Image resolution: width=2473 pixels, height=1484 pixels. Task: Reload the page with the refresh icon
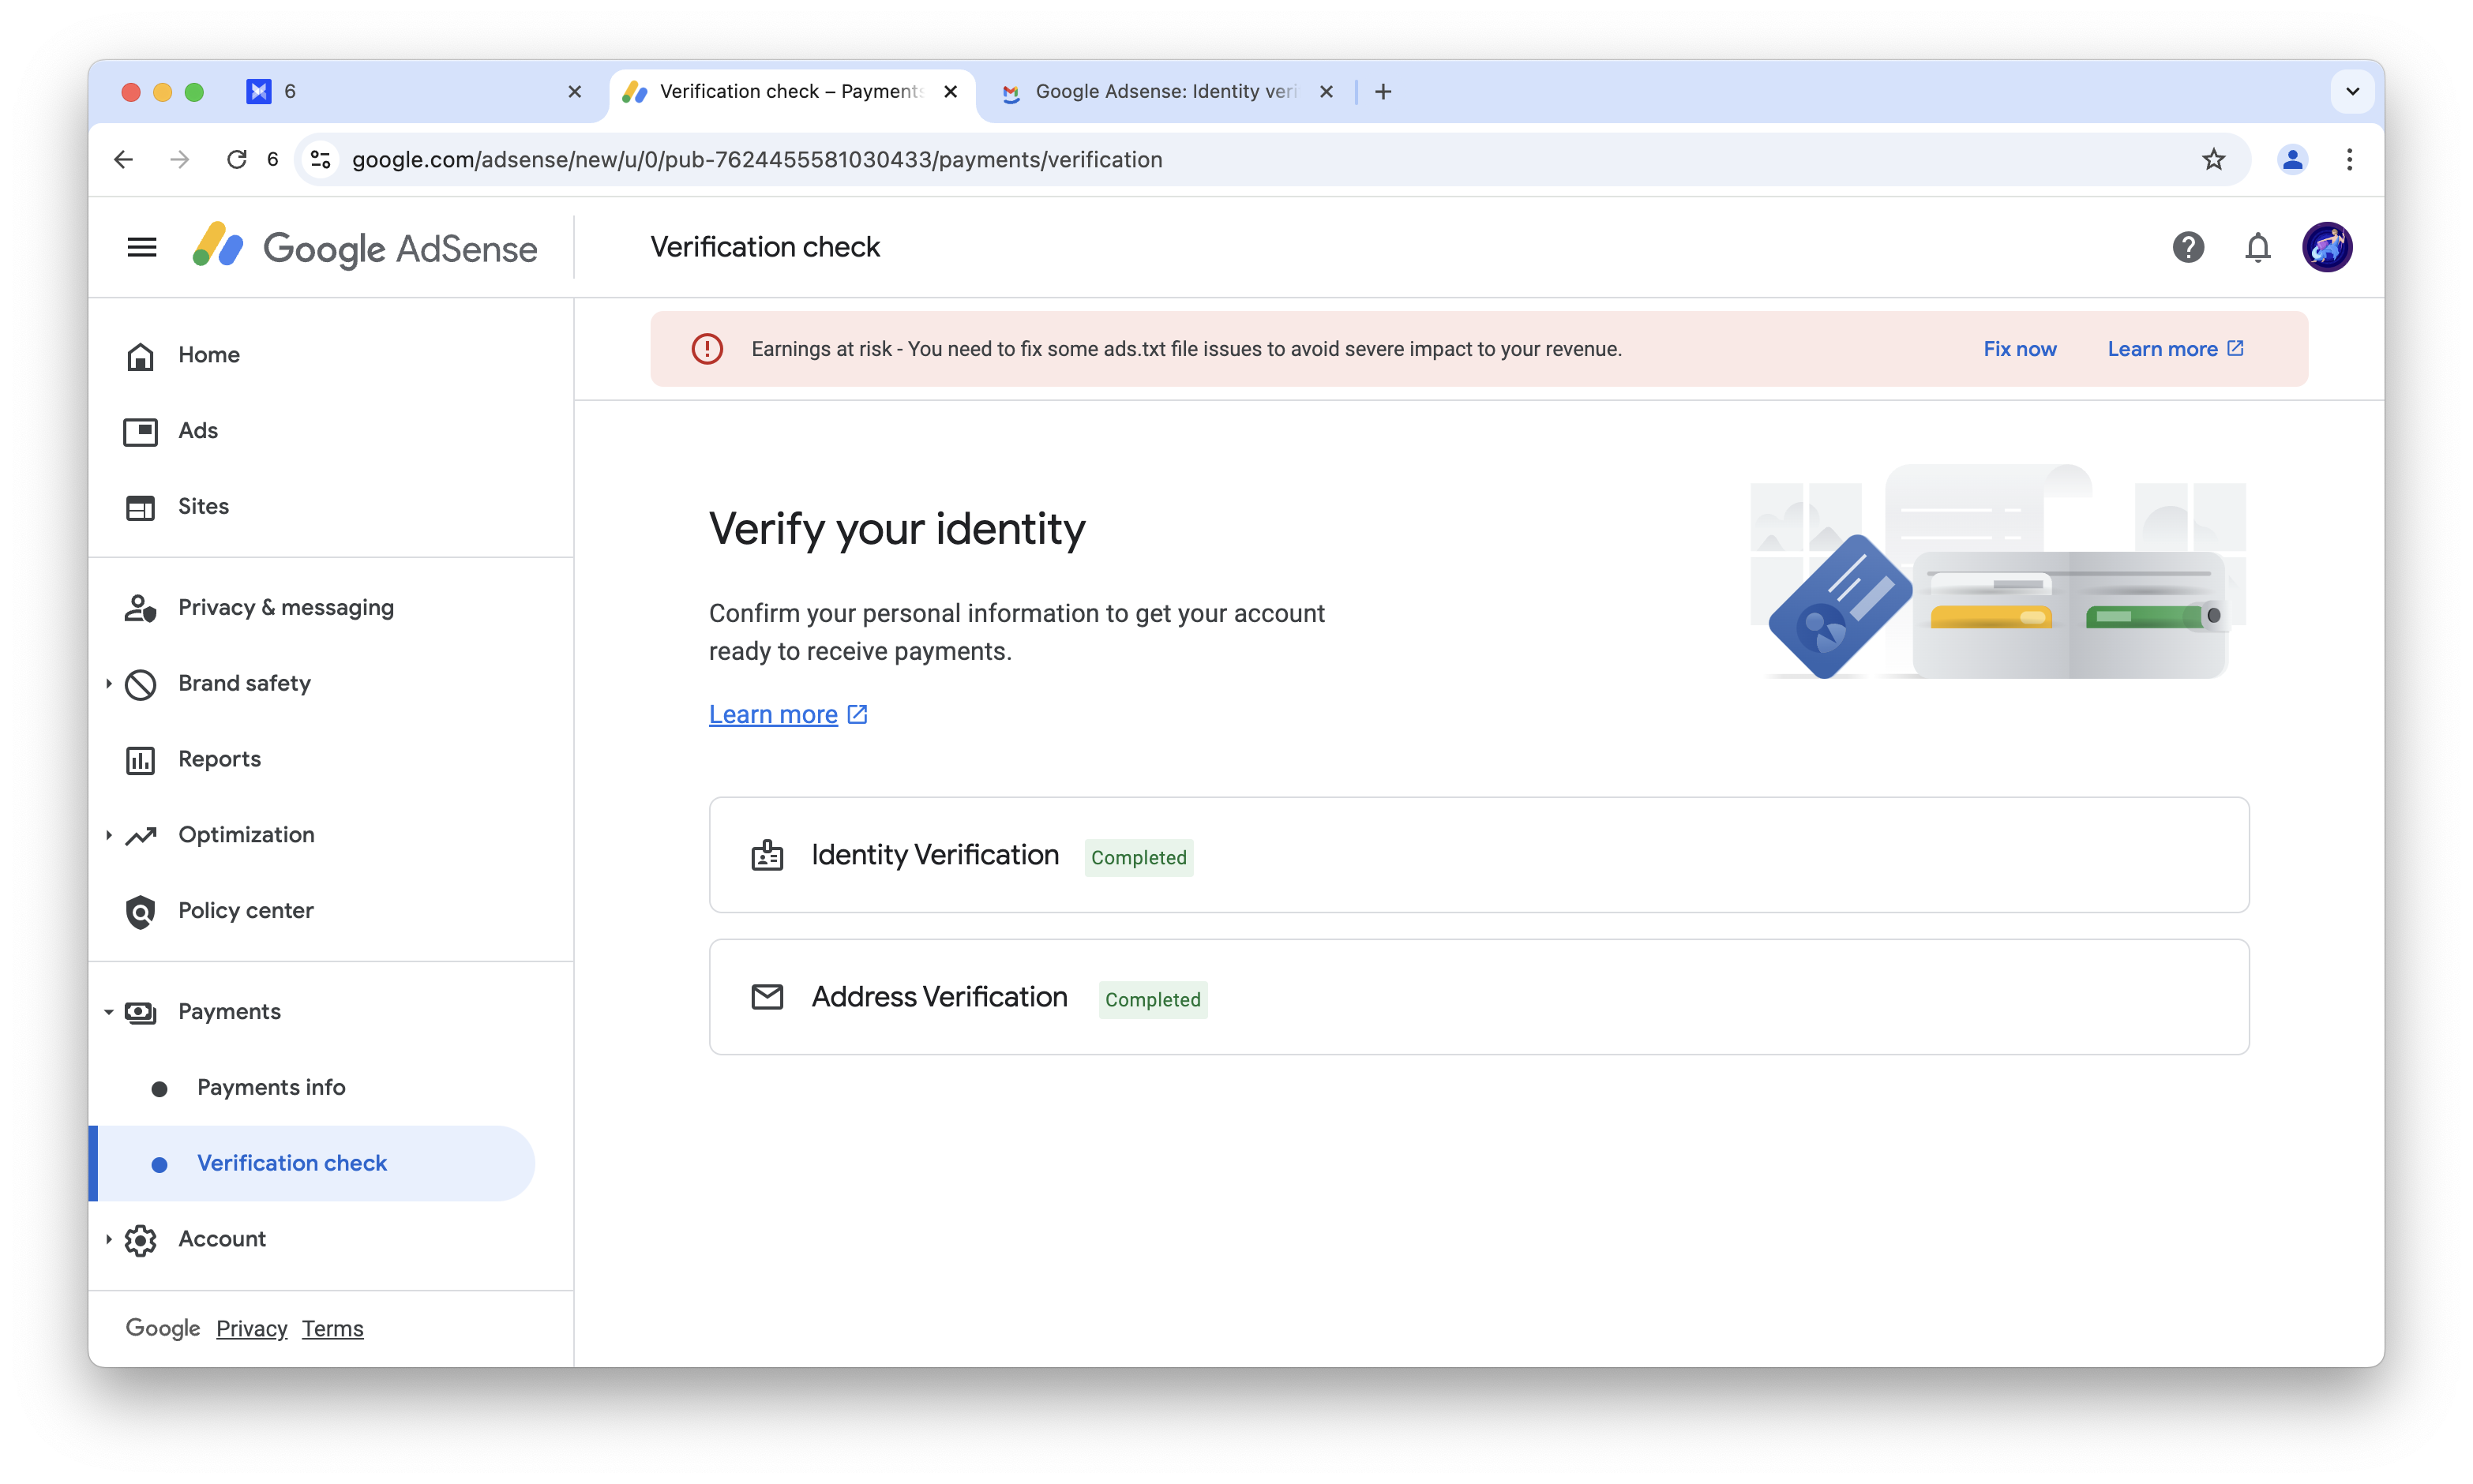(x=236, y=160)
